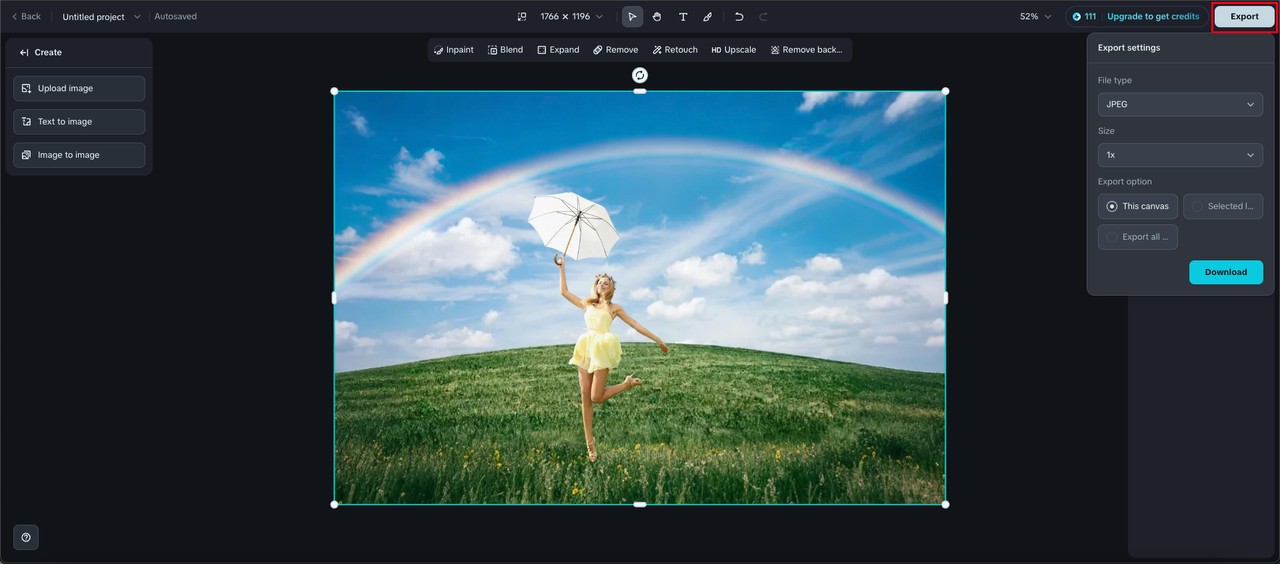Select the hand pan tool
The height and width of the screenshot is (564, 1280).
click(657, 17)
